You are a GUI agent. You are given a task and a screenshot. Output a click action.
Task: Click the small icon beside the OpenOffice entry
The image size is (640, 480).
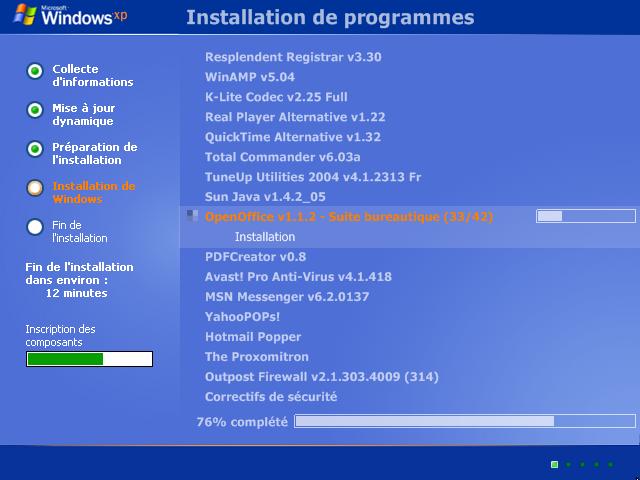pyautogui.click(x=192, y=216)
